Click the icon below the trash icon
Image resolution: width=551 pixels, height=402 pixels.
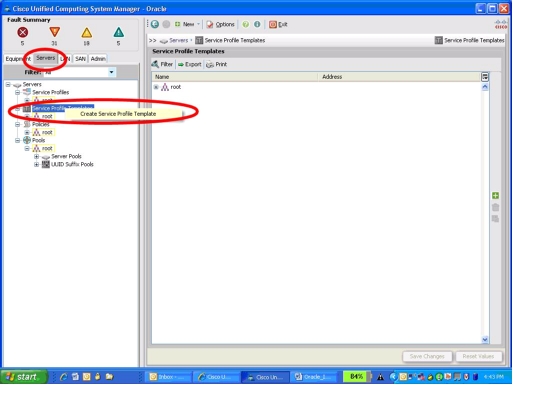[x=495, y=219]
